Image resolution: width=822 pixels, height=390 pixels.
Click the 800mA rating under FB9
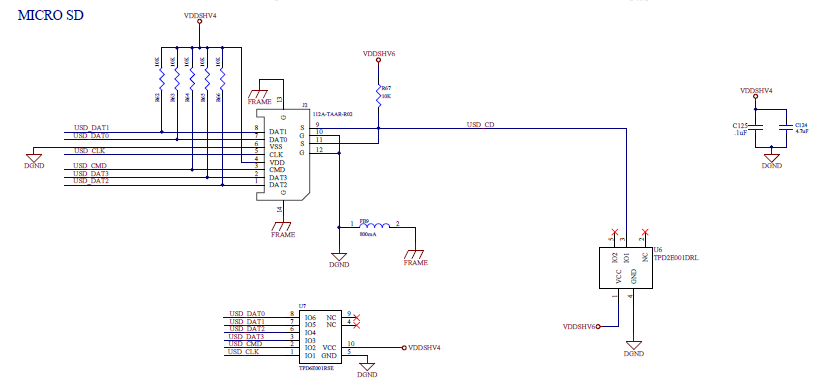(368, 234)
